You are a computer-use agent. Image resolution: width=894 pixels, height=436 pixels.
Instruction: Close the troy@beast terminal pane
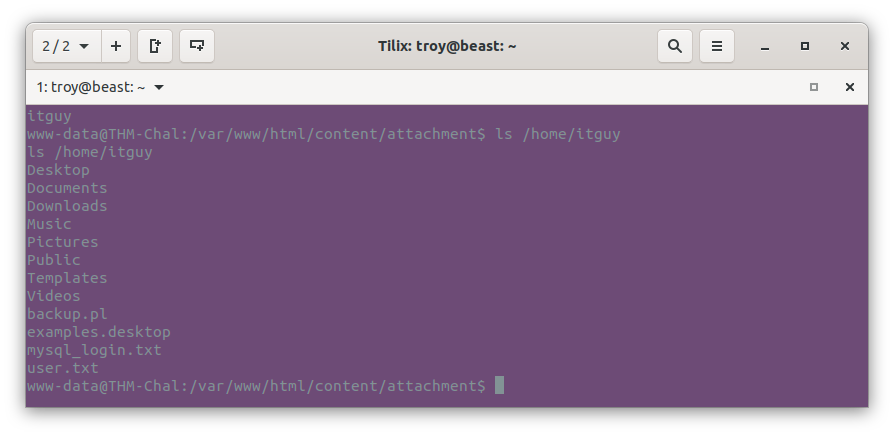tap(850, 87)
